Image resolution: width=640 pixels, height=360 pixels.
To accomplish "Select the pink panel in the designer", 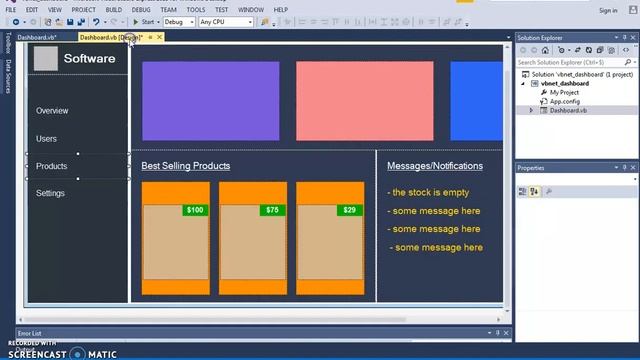I will [365, 101].
